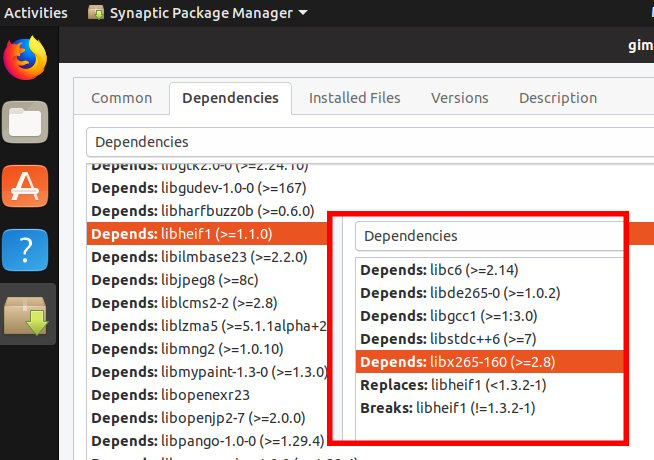Select inset row Depends: libgcc1 (>=1:3.0)
Image resolution: width=654 pixels, height=460 pixels.
coord(490,316)
